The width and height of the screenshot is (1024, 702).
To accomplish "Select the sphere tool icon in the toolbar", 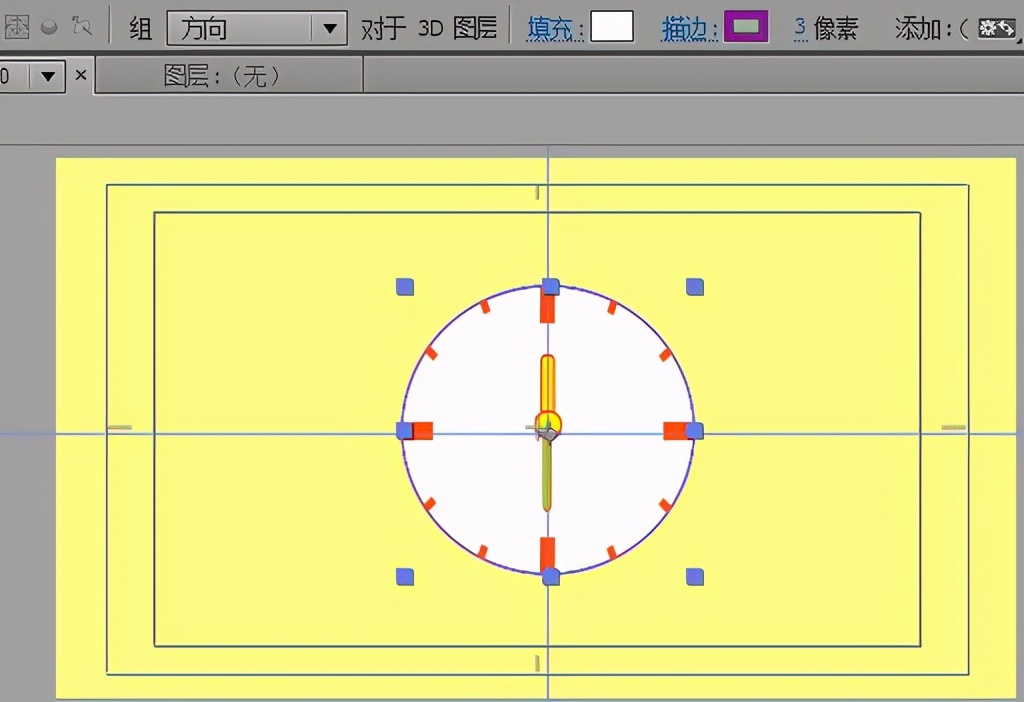I will [x=48, y=27].
